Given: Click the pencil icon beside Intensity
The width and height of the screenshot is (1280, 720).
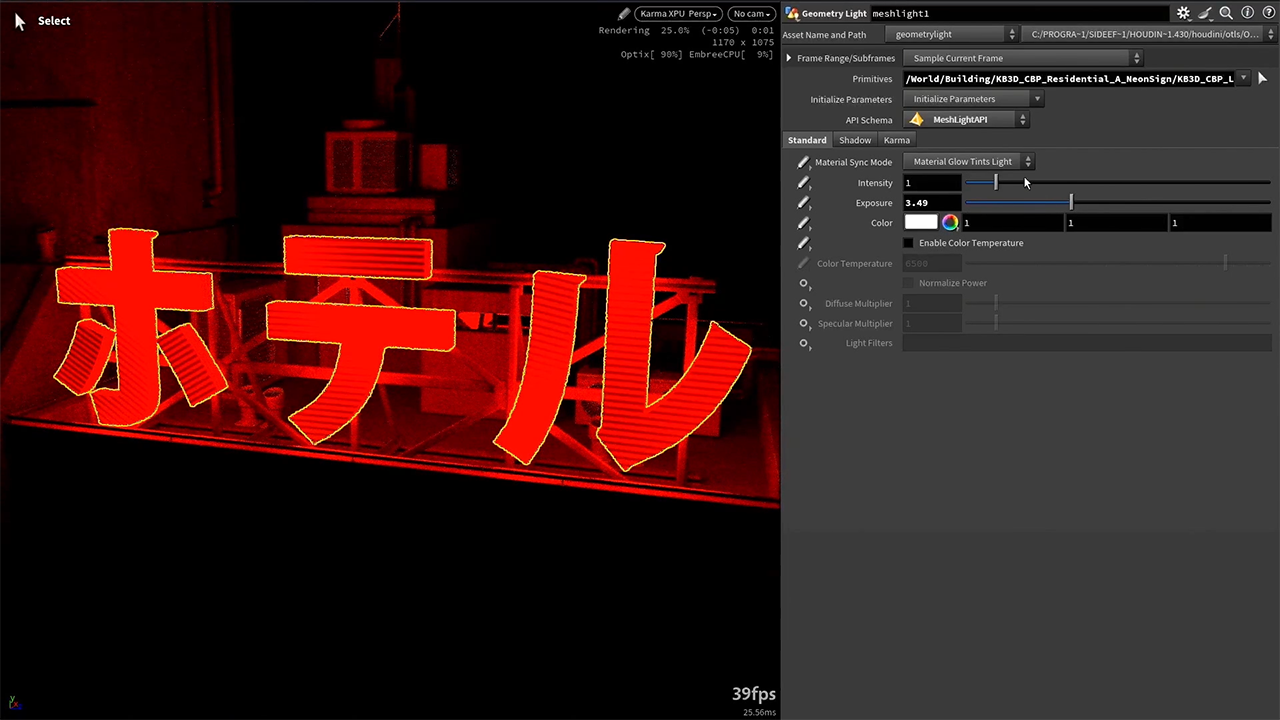Looking at the screenshot, I should coord(803,183).
